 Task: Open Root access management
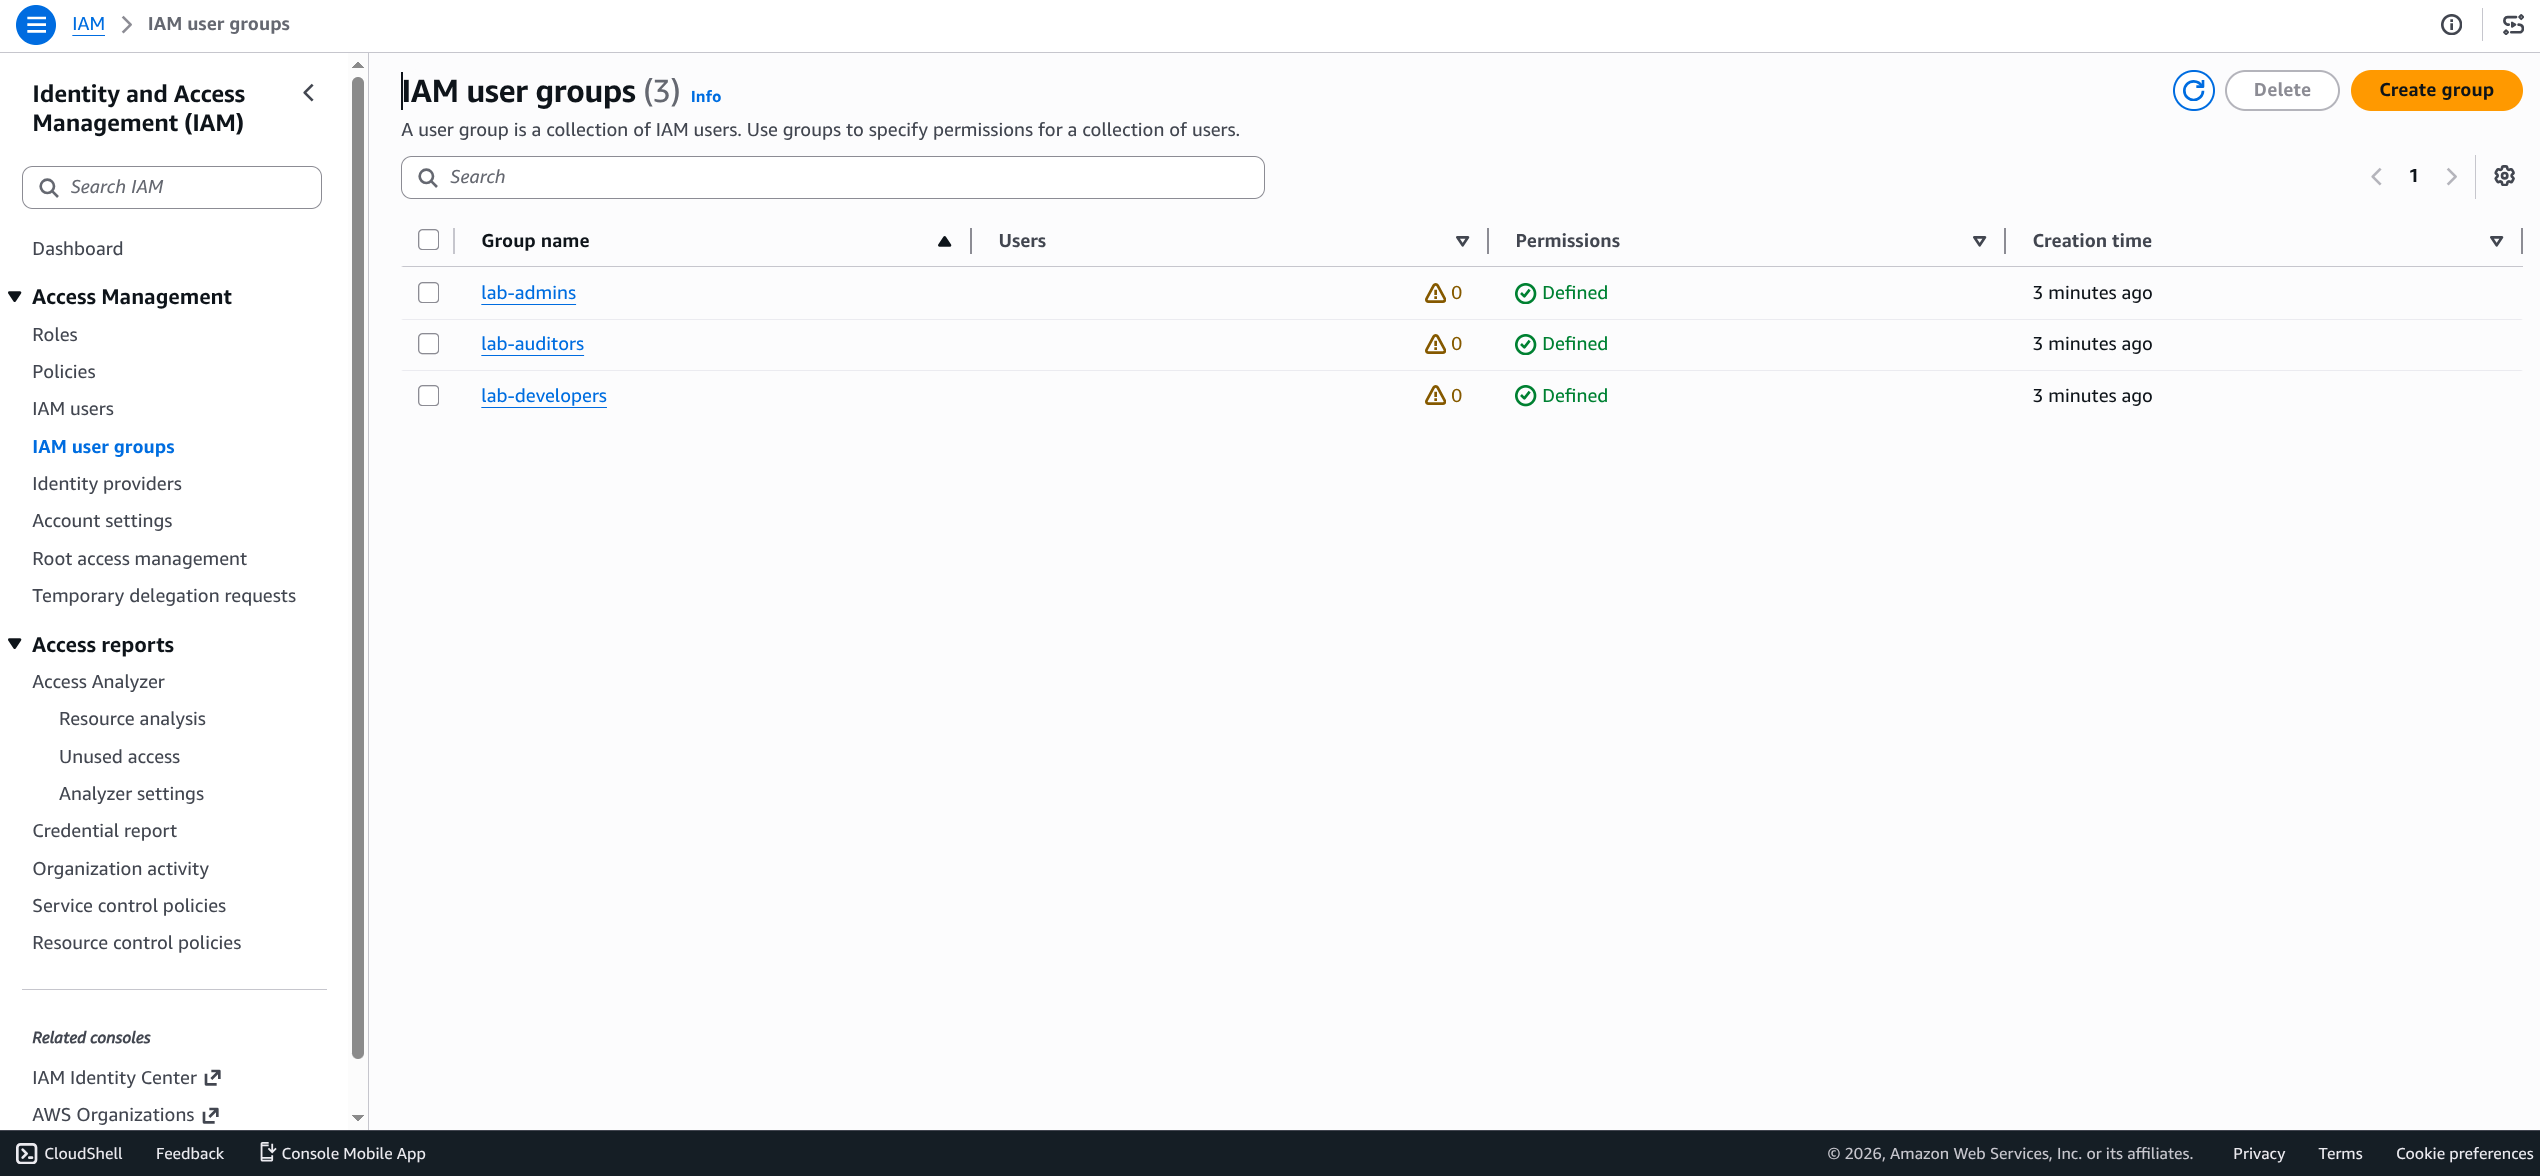(139, 559)
